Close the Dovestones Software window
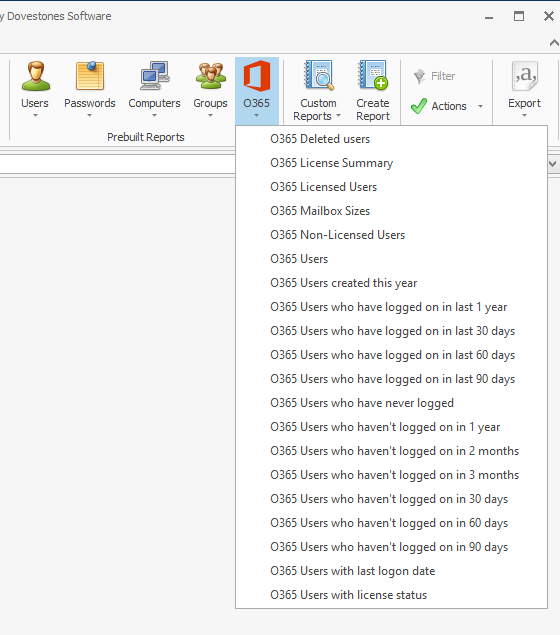This screenshot has height=635, width=560. tap(549, 16)
